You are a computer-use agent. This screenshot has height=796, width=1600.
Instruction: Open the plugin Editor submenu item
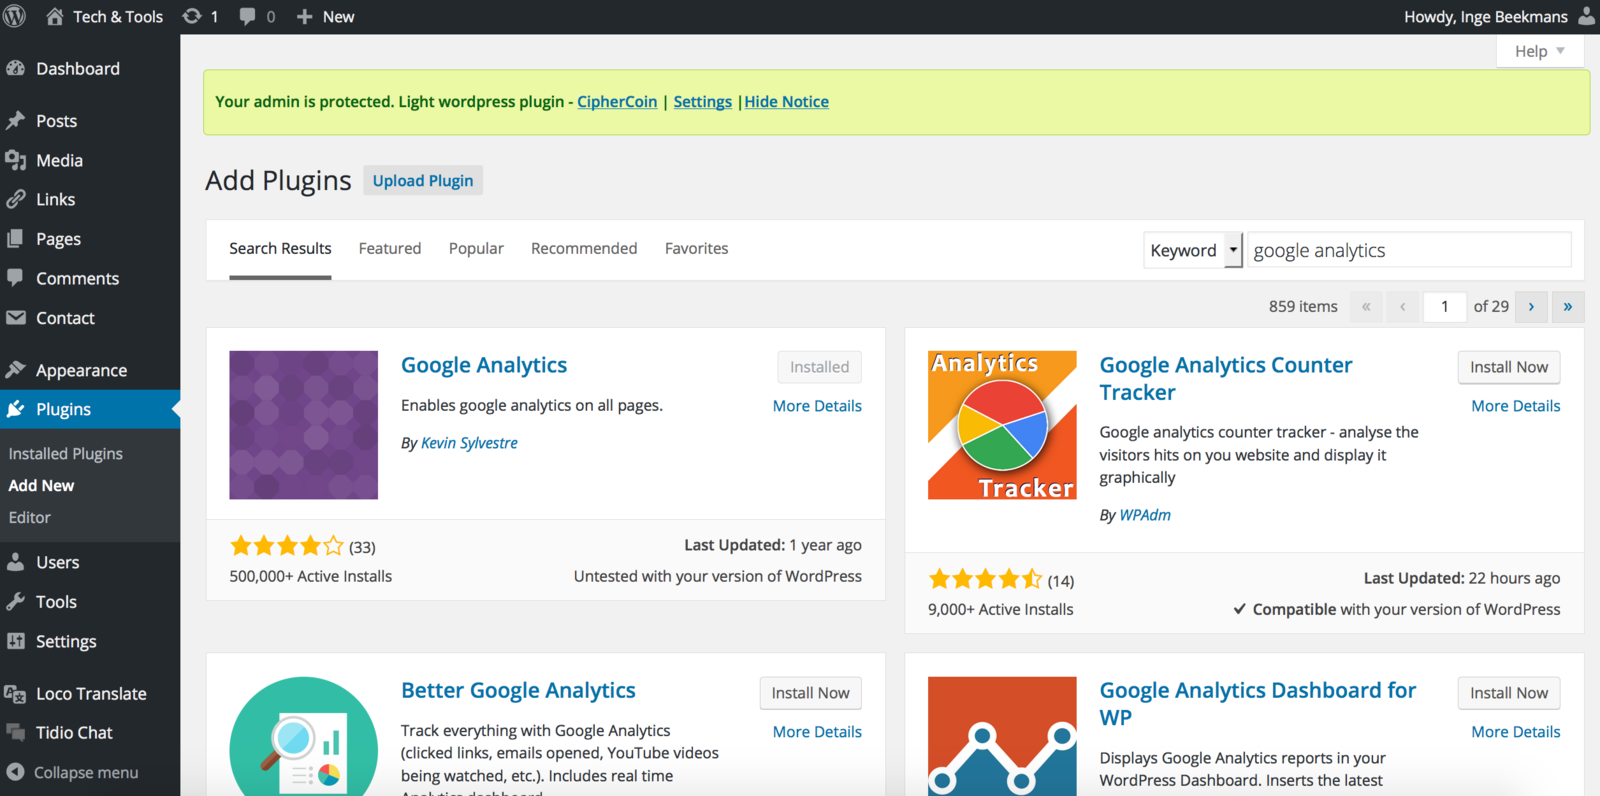point(30,518)
